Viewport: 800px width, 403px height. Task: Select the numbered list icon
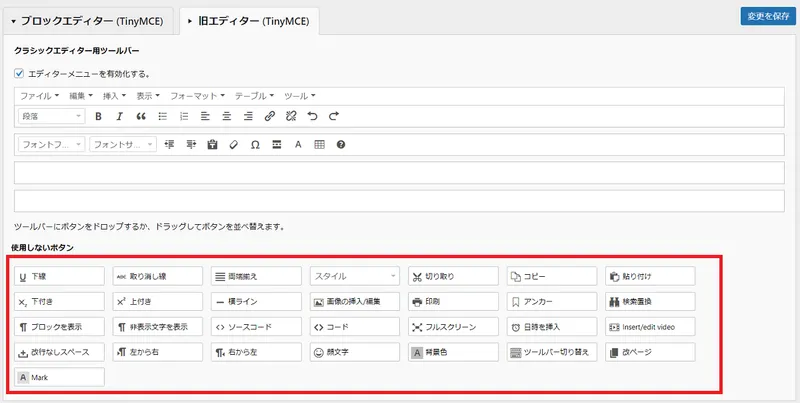tap(184, 116)
